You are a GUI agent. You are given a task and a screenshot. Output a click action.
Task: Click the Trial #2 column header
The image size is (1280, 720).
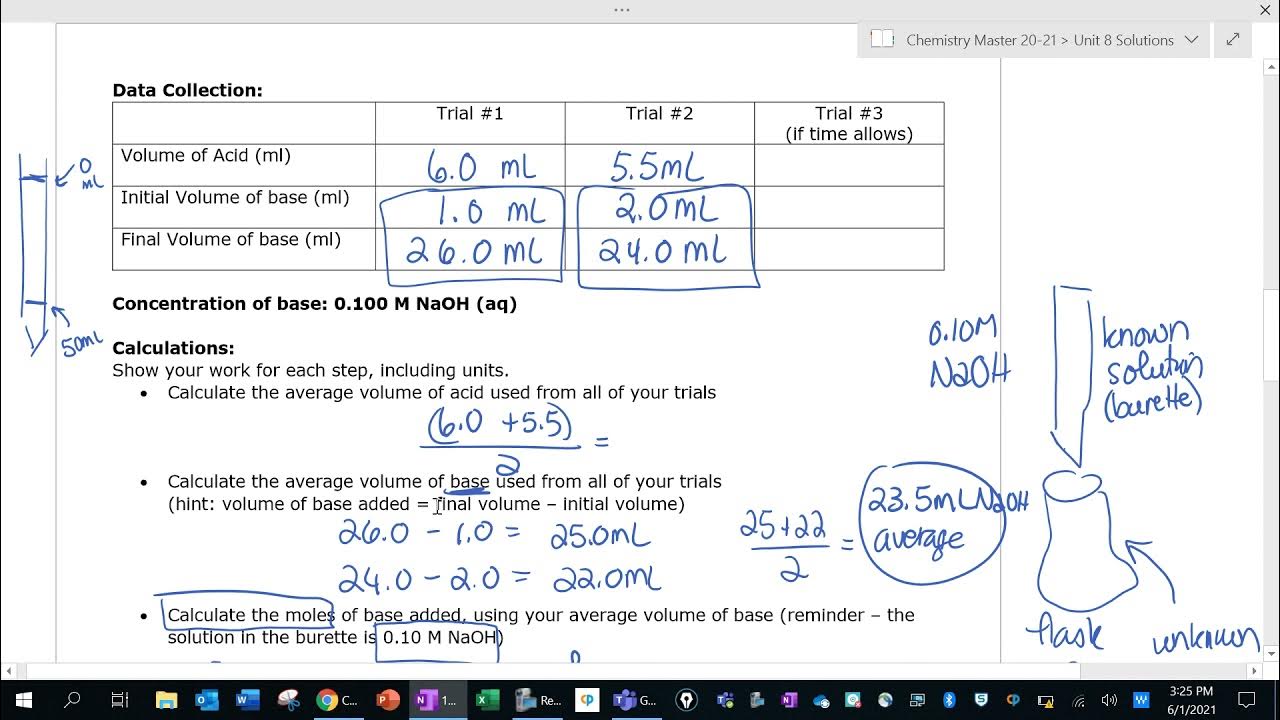coord(659,113)
